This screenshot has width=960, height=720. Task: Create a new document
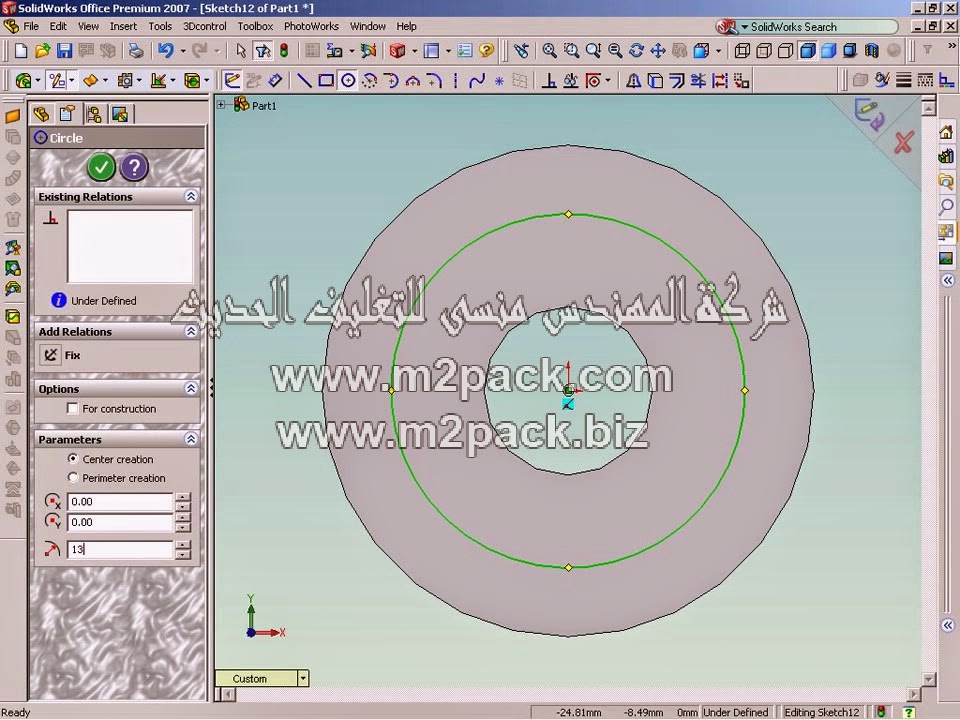coord(21,51)
